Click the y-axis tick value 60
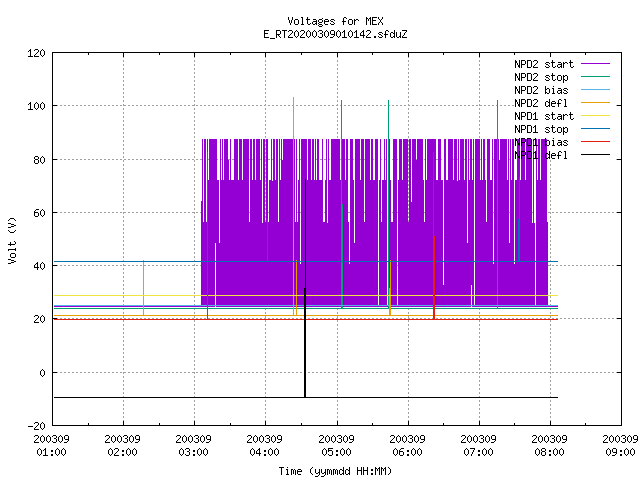 tap(40, 213)
